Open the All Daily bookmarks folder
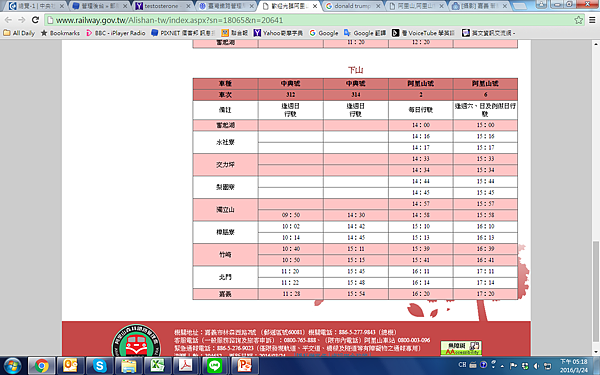 (x=19, y=33)
